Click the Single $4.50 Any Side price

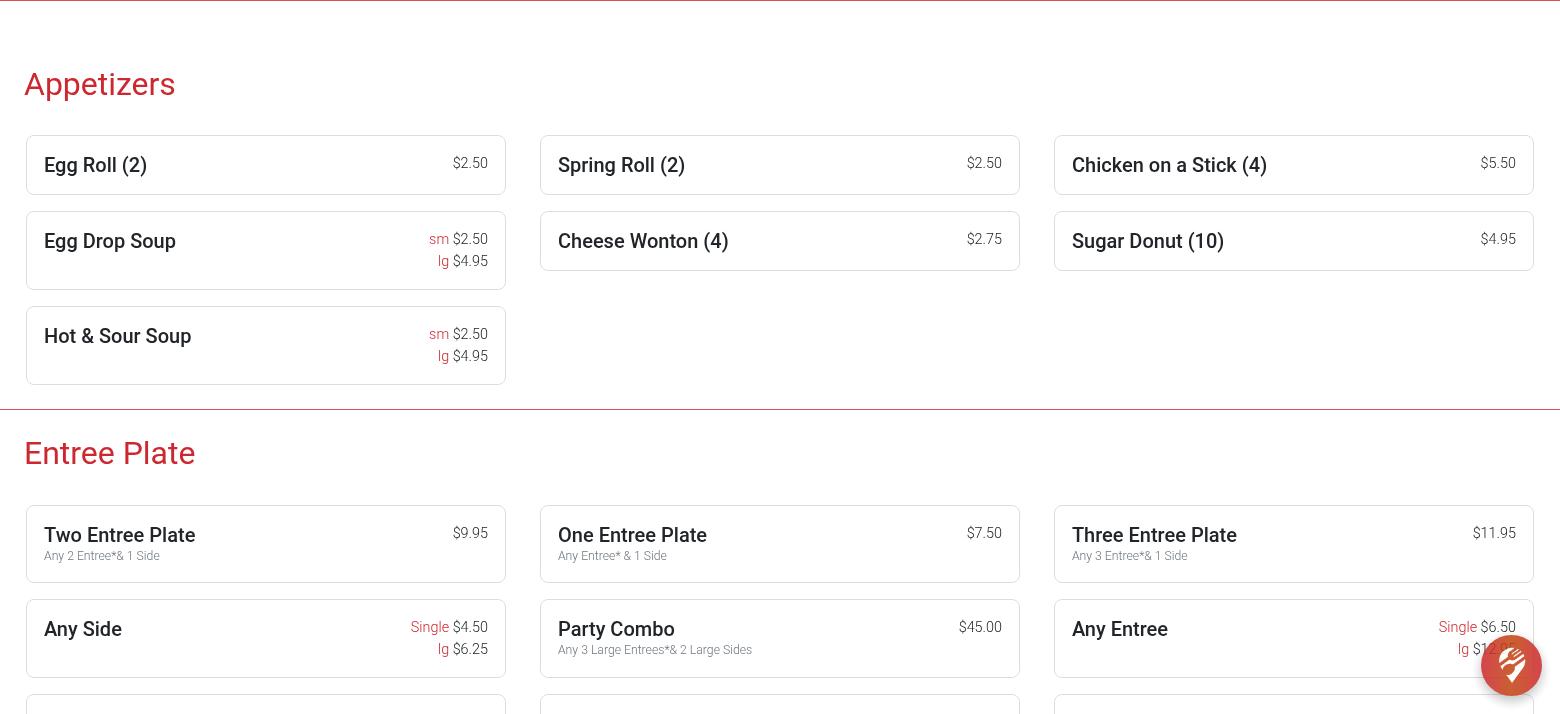470,627
